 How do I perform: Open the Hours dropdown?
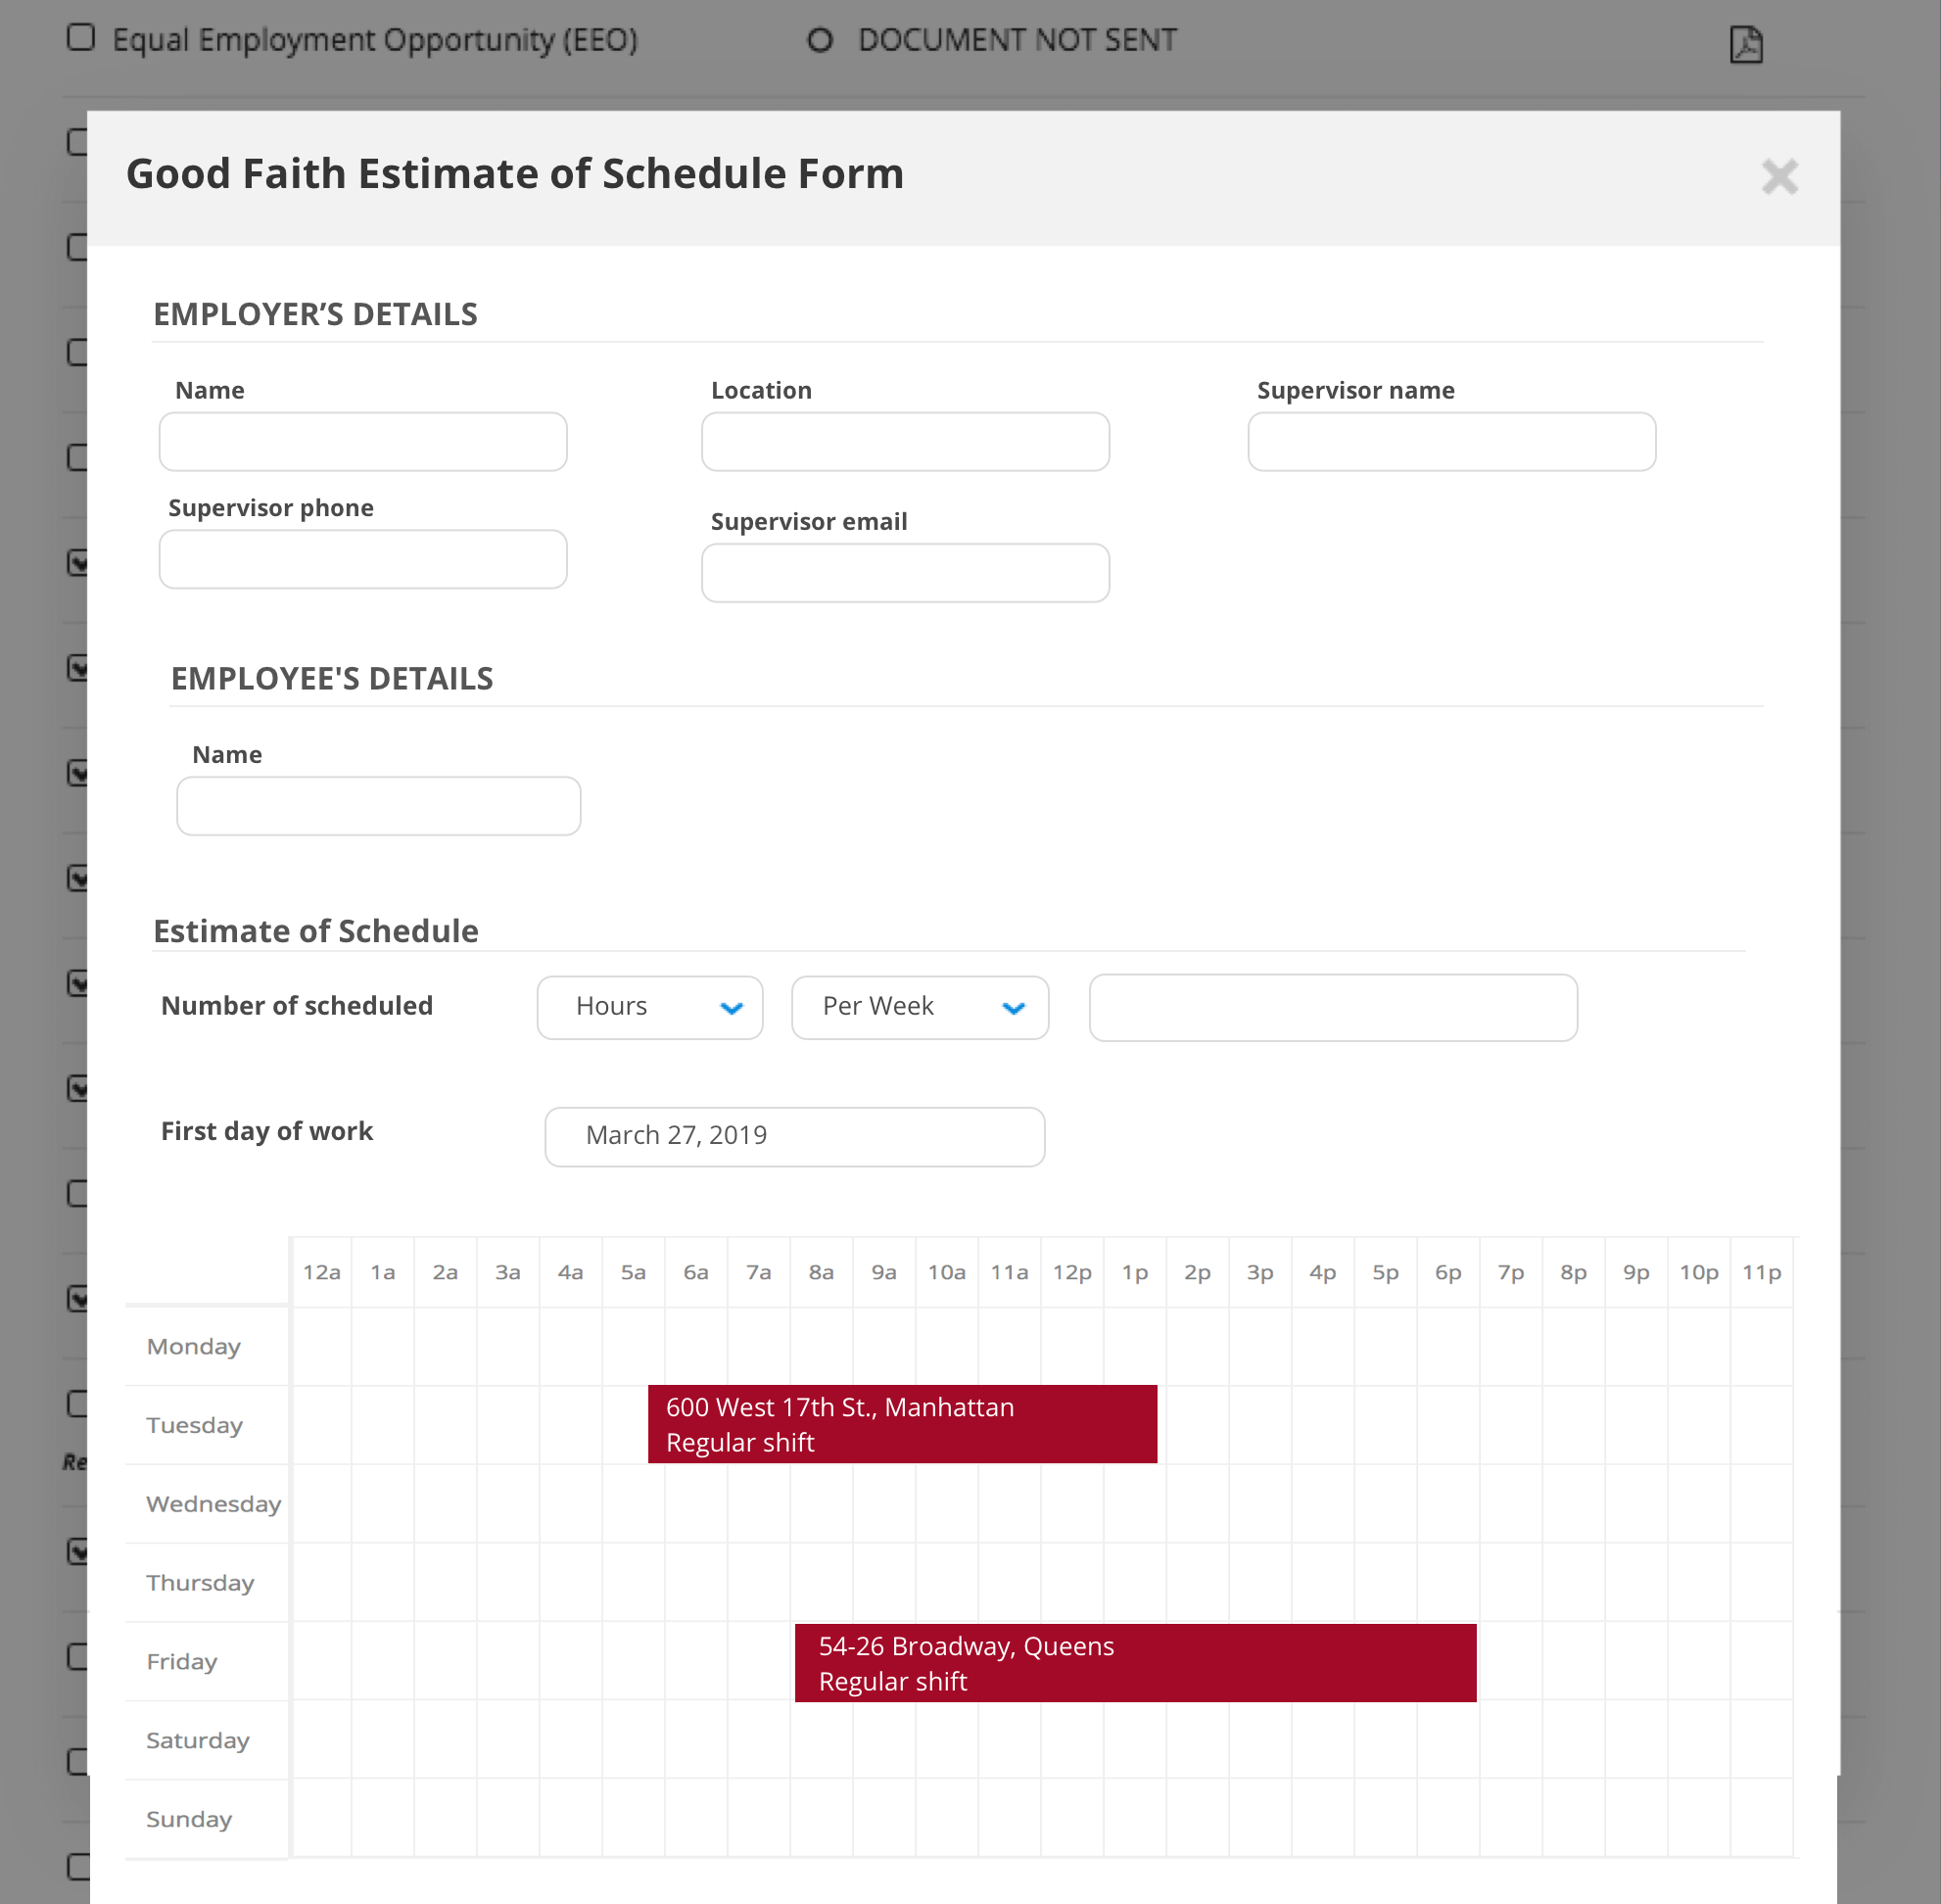pyautogui.click(x=650, y=1007)
